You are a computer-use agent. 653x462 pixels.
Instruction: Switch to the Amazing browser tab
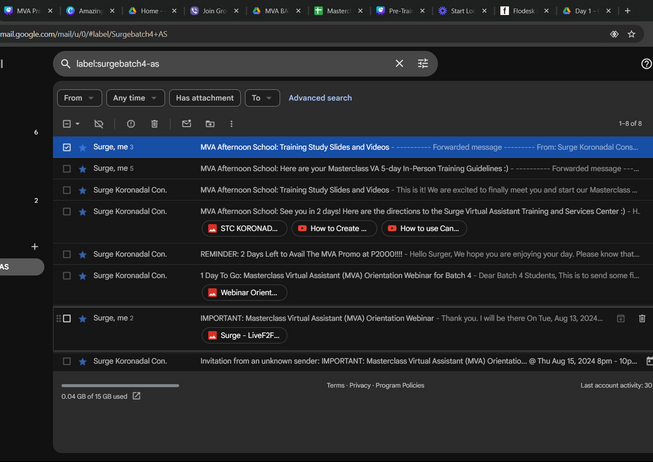pos(91,11)
